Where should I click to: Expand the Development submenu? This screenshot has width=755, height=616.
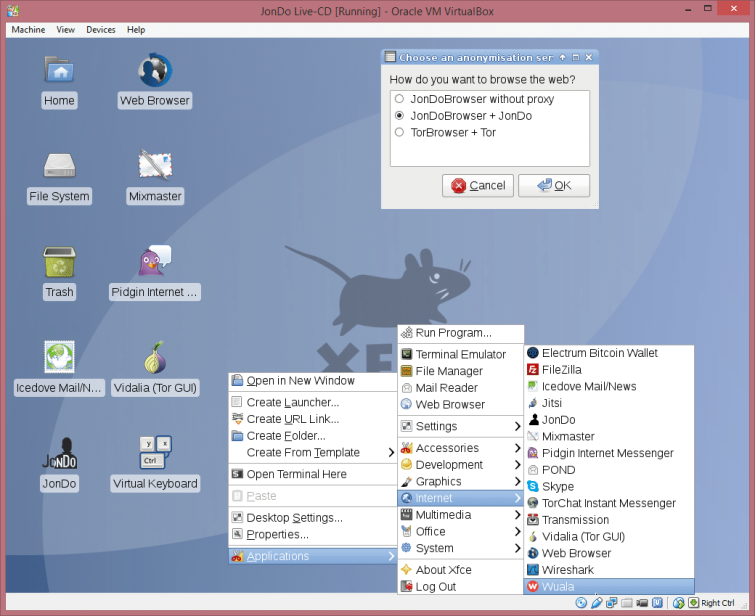point(460,465)
